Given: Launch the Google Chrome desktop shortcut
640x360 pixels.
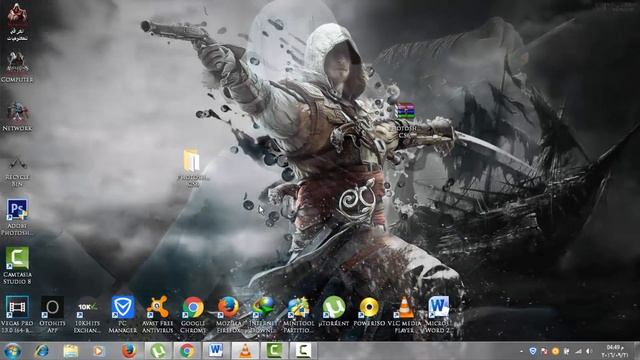Looking at the screenshot, I should coord(193,314).
